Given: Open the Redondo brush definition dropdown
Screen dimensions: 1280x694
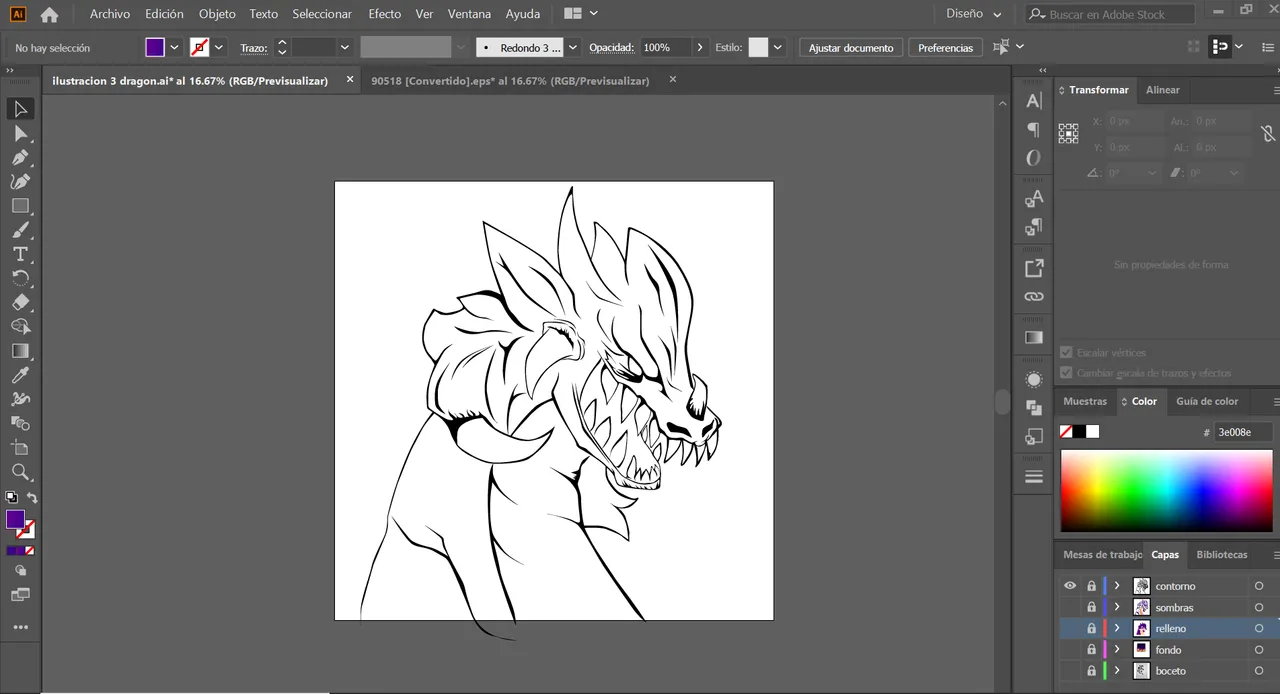Looking at the screenshot, I should 572,48.
